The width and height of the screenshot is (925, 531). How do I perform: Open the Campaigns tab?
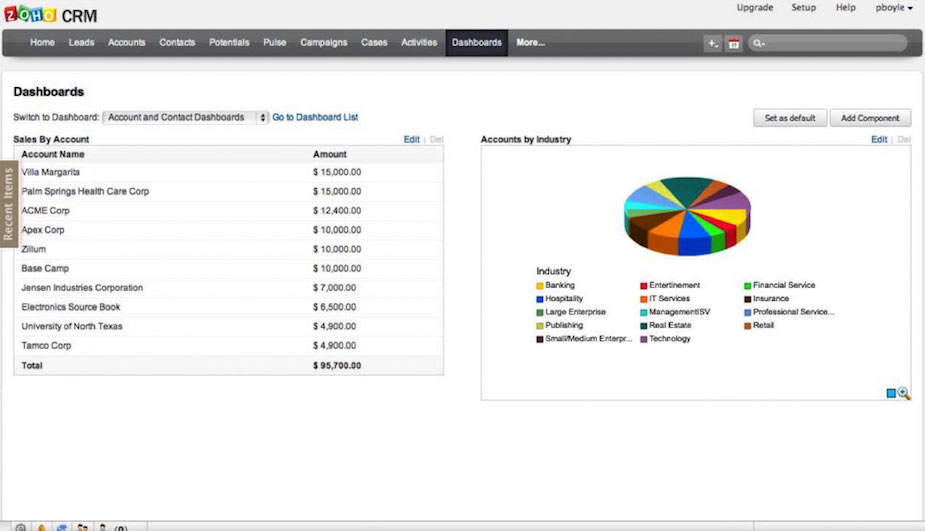323,42
